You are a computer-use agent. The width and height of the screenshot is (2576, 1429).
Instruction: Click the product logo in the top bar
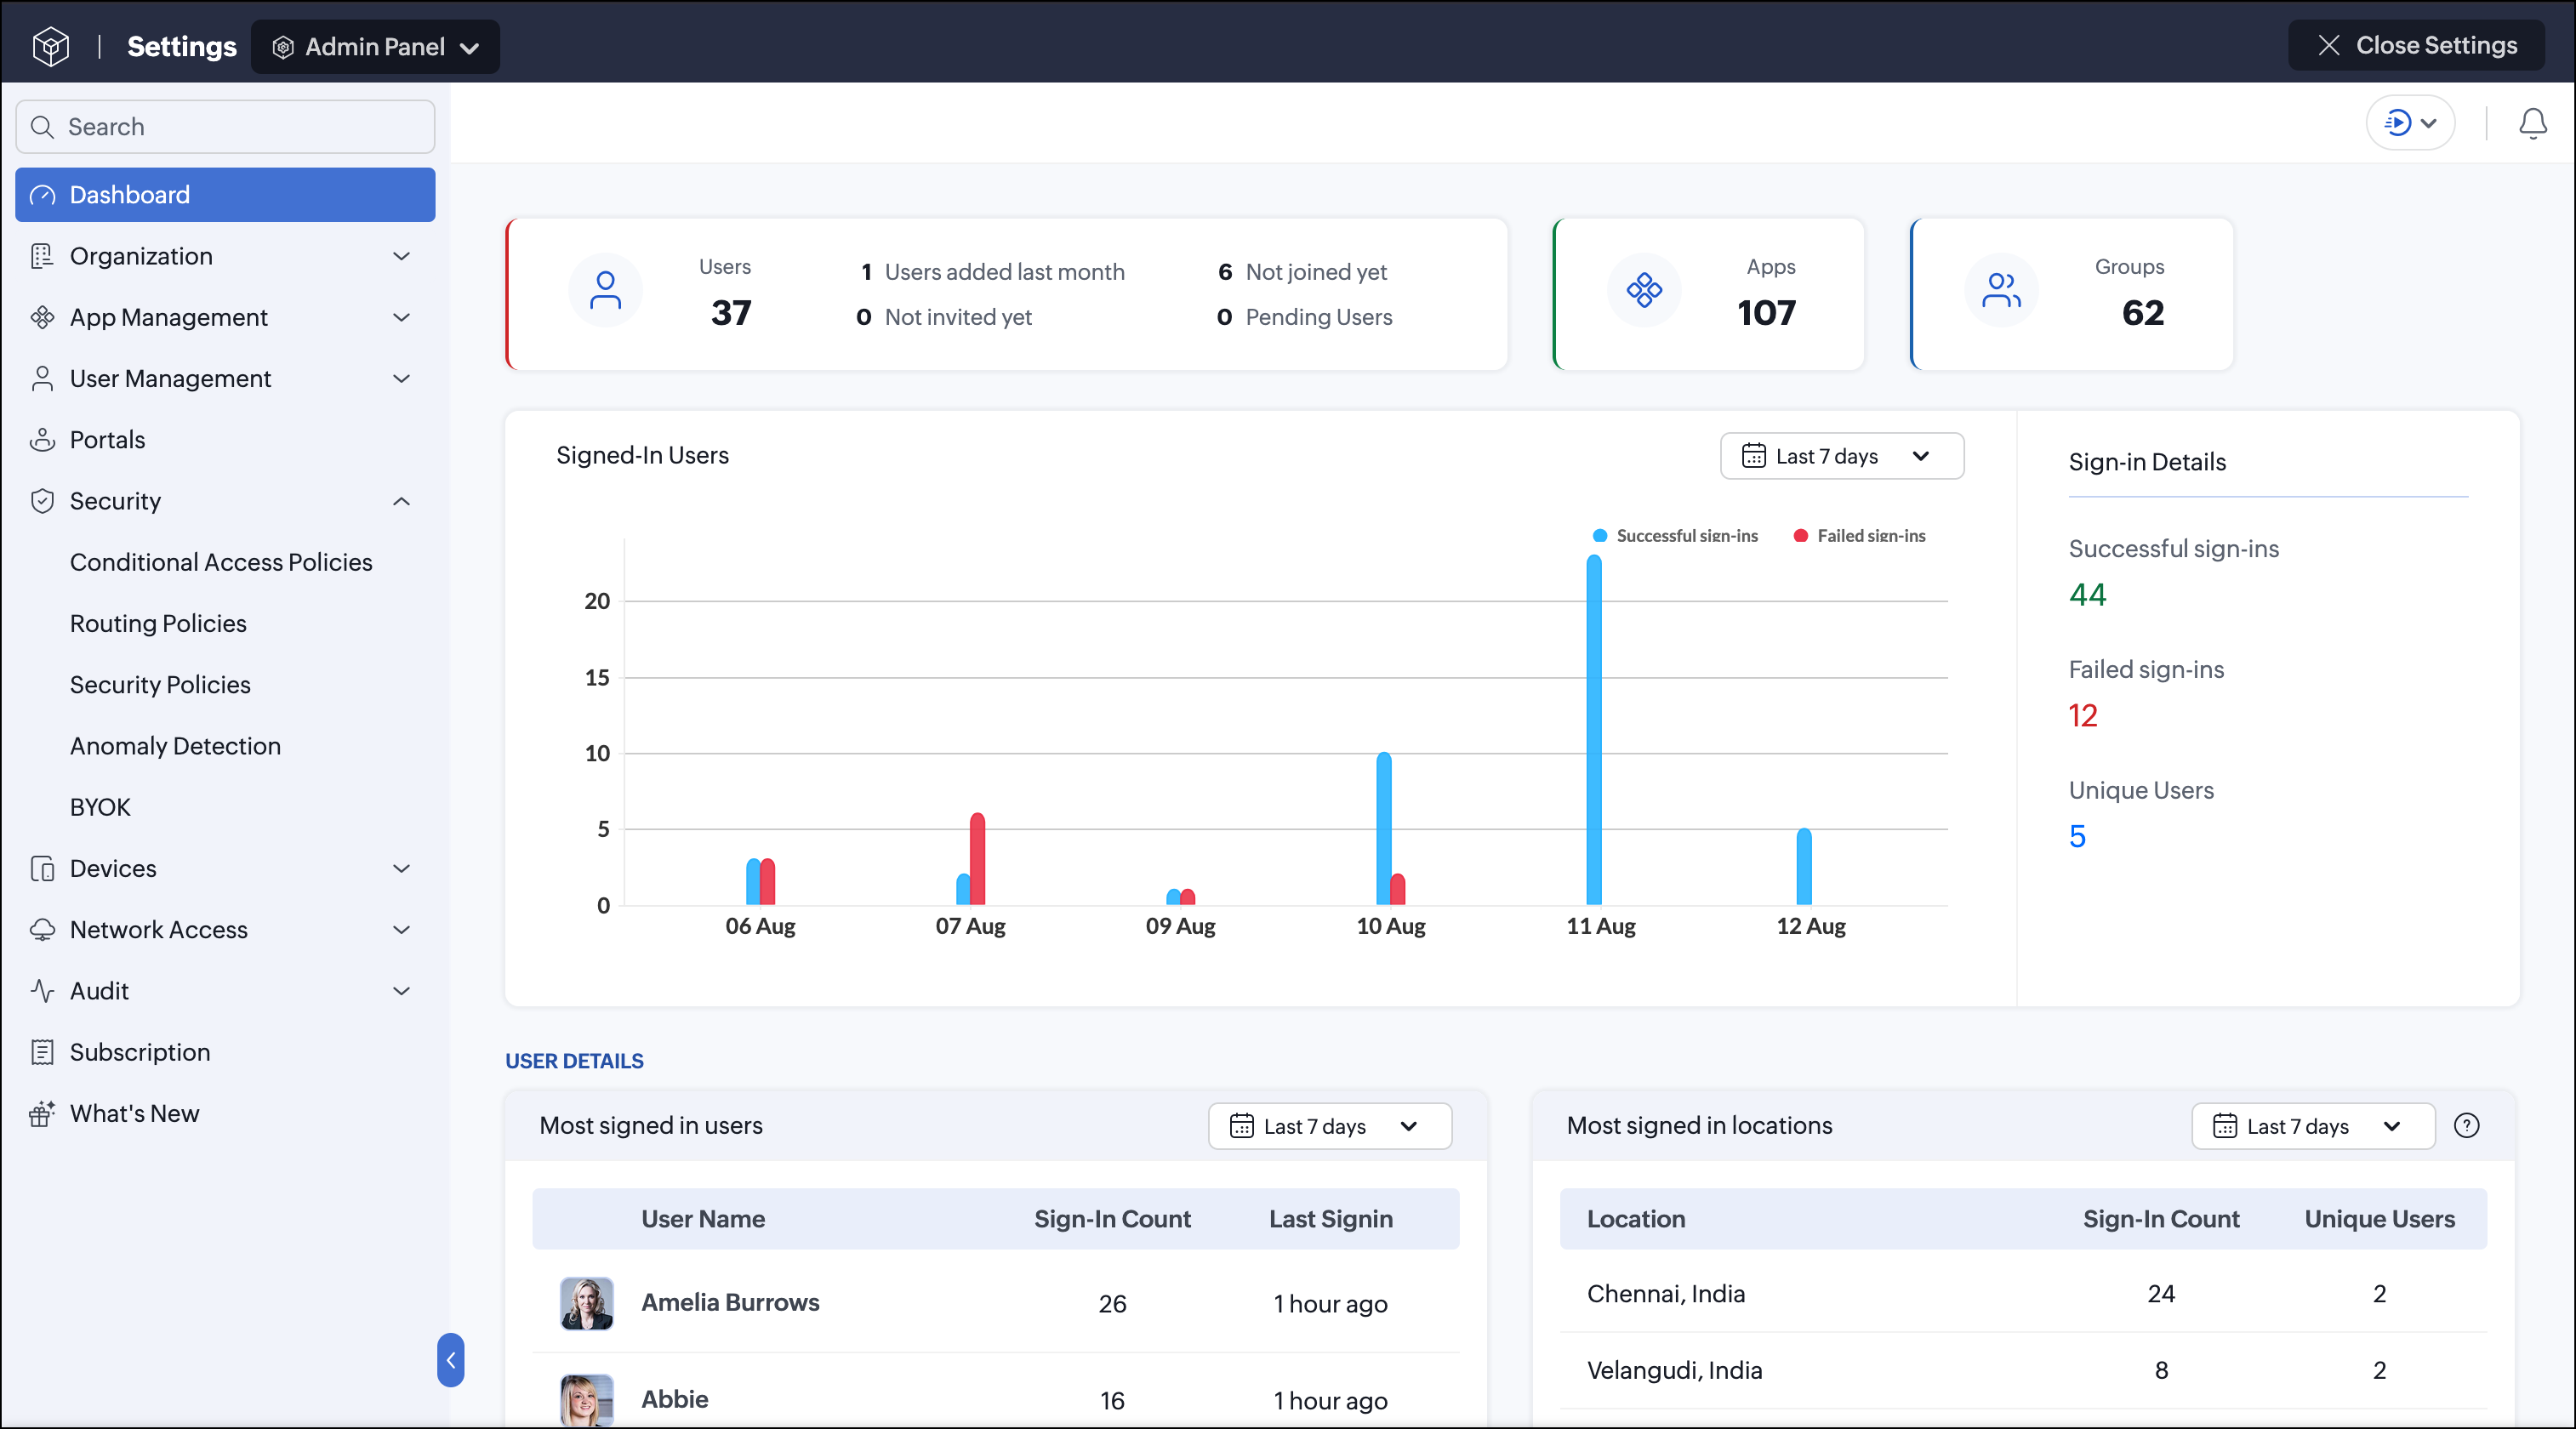50,46
